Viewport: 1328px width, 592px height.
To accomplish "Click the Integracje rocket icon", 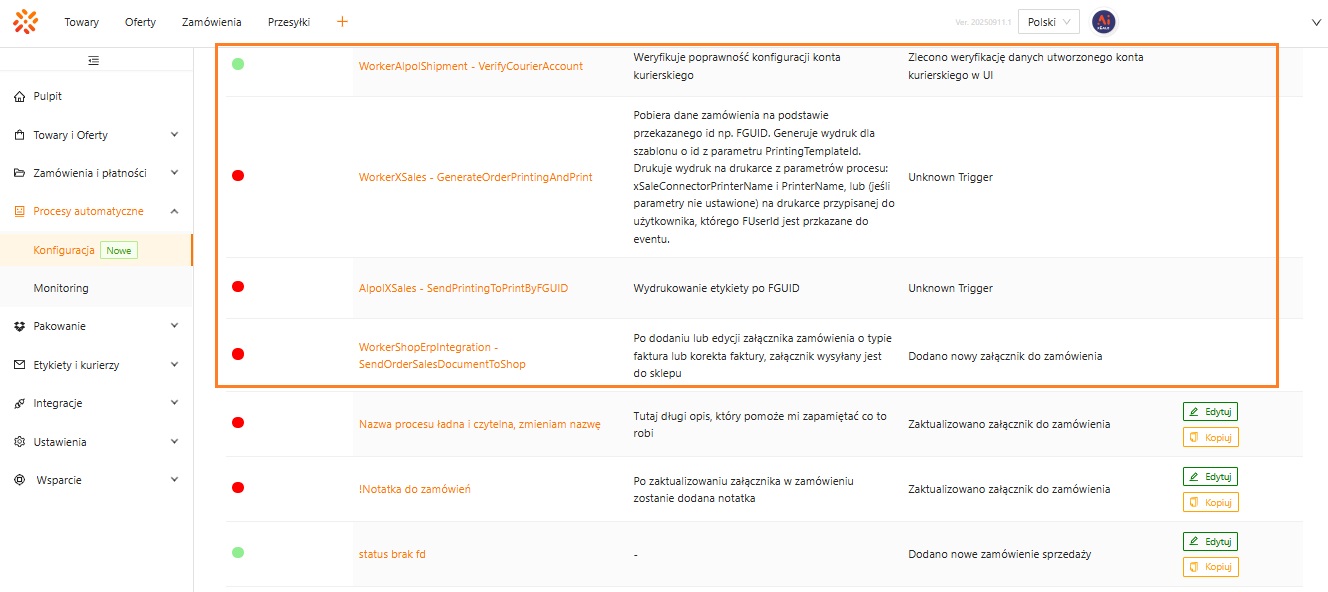I will pos(20,403).
